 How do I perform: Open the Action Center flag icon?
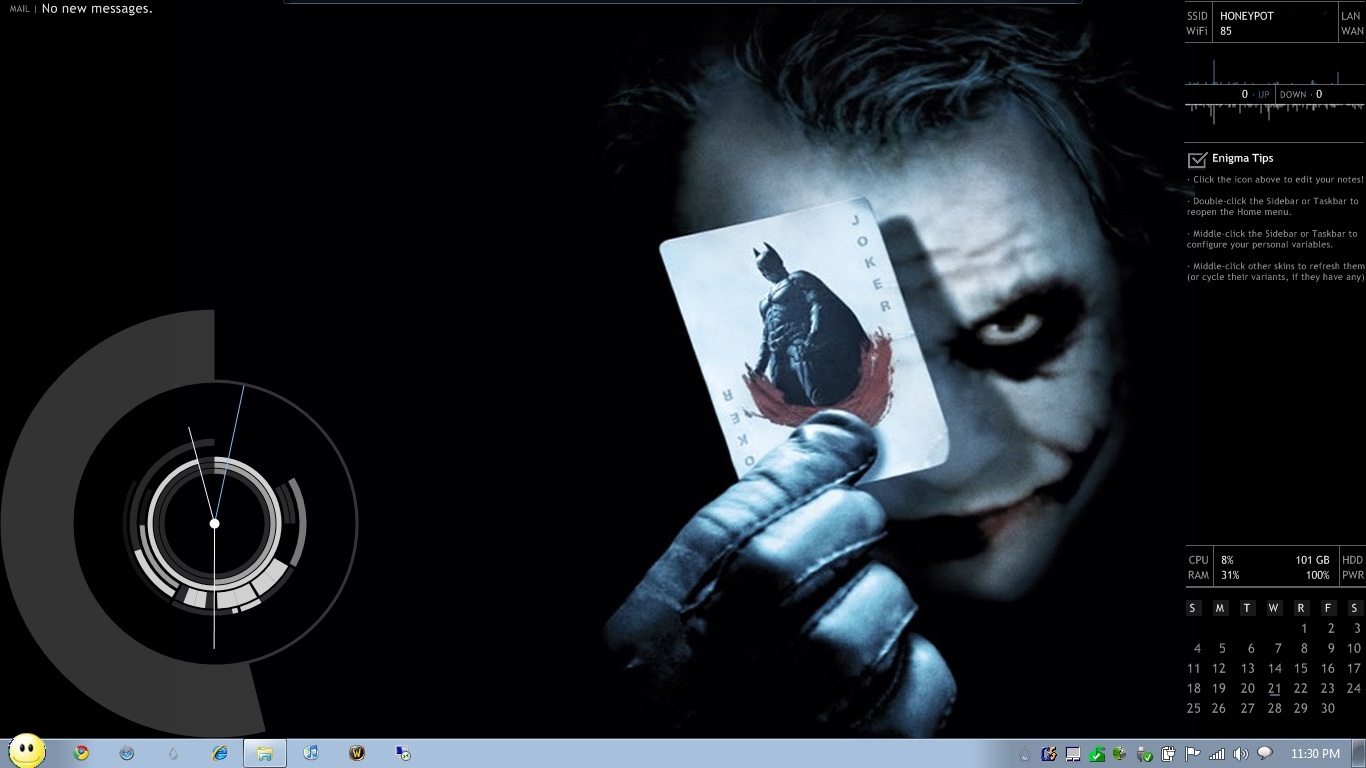coord(1192,754)
